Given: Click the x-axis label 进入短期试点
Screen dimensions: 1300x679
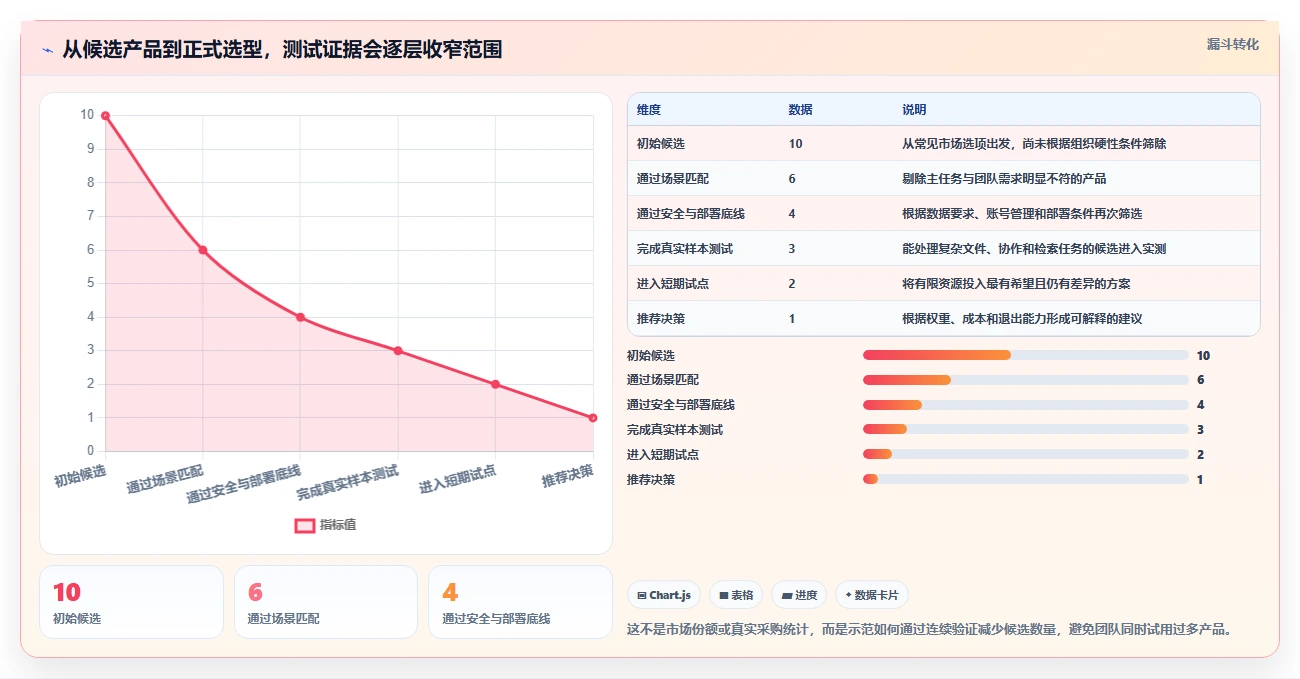Looking at the screenshot, I should (458, 480).
